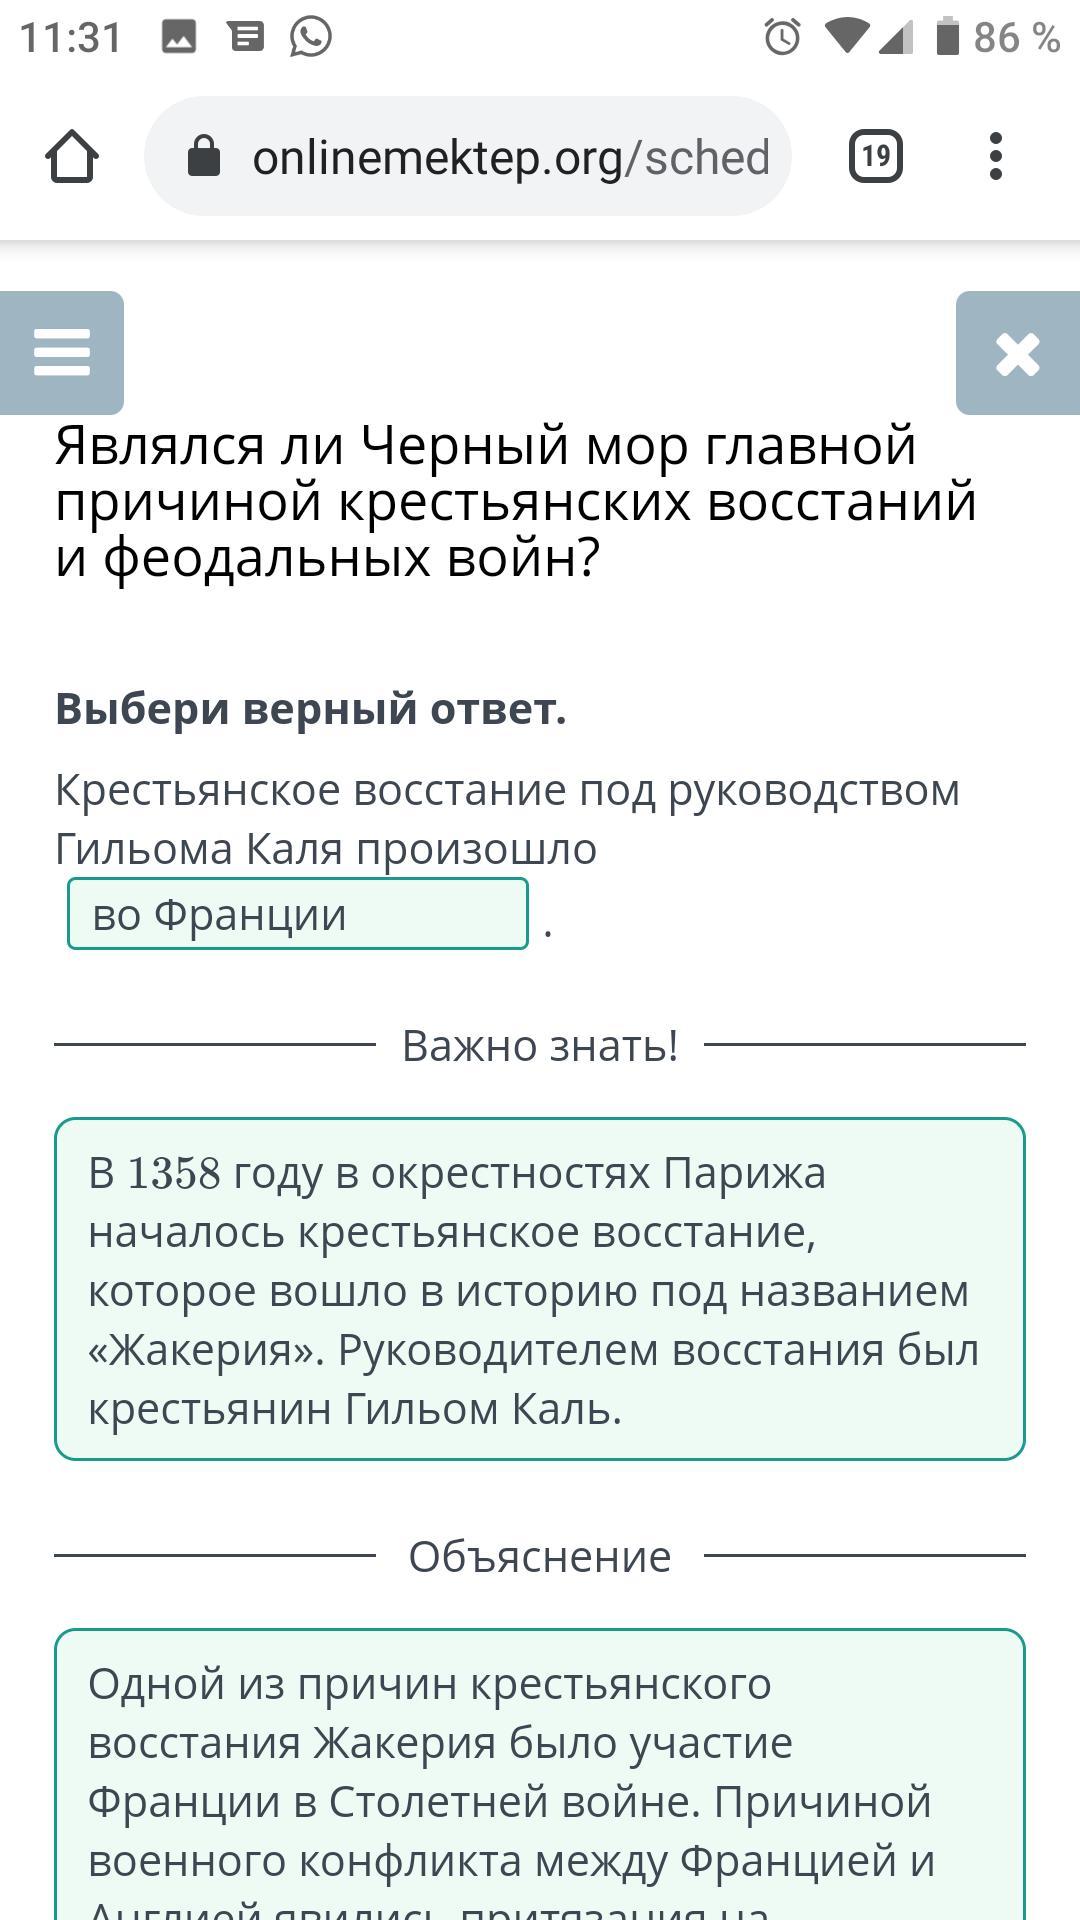The image size is (1080, 1920).
Task: Tap the padlock site security icon
Action: 204,157
